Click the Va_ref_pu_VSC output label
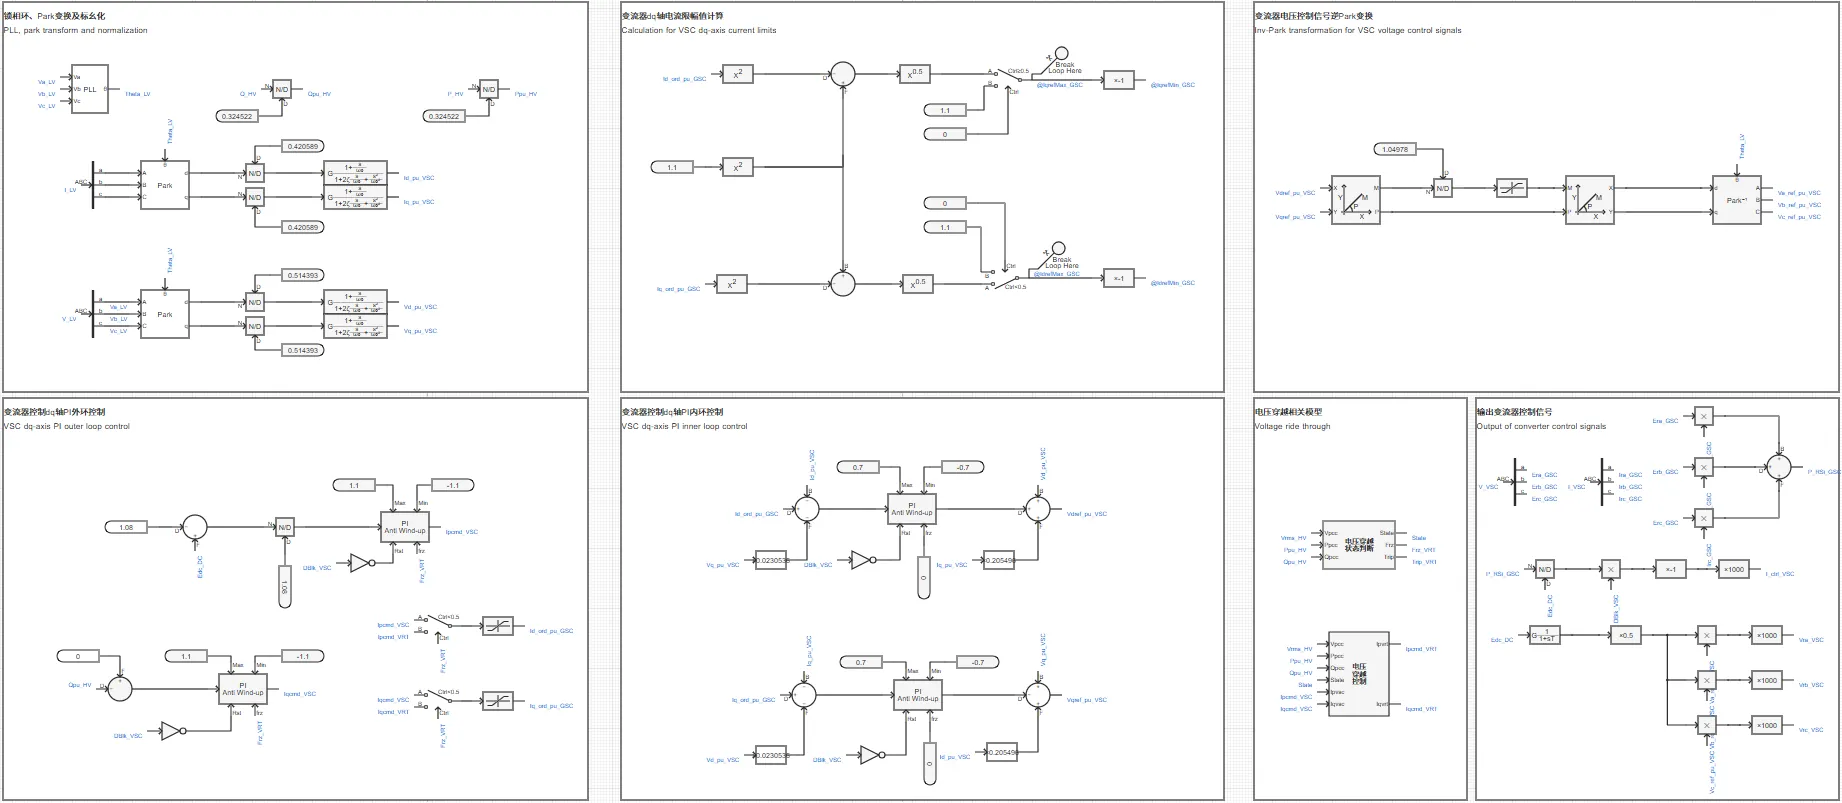The image size is (1842, 803). [x=1799, y=193]
